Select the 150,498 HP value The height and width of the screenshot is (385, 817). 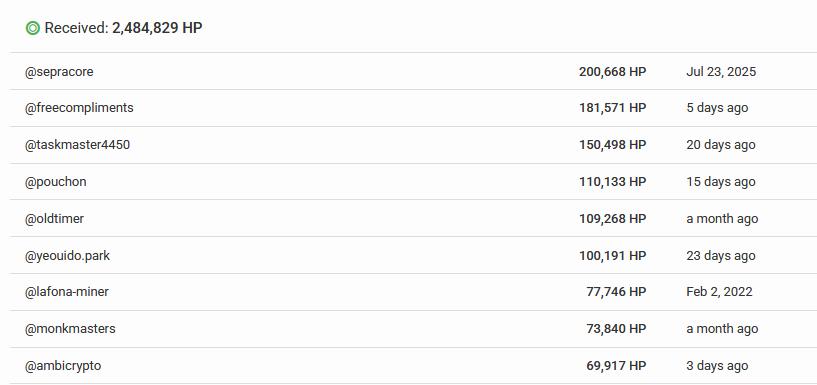[x=612, y=145]
